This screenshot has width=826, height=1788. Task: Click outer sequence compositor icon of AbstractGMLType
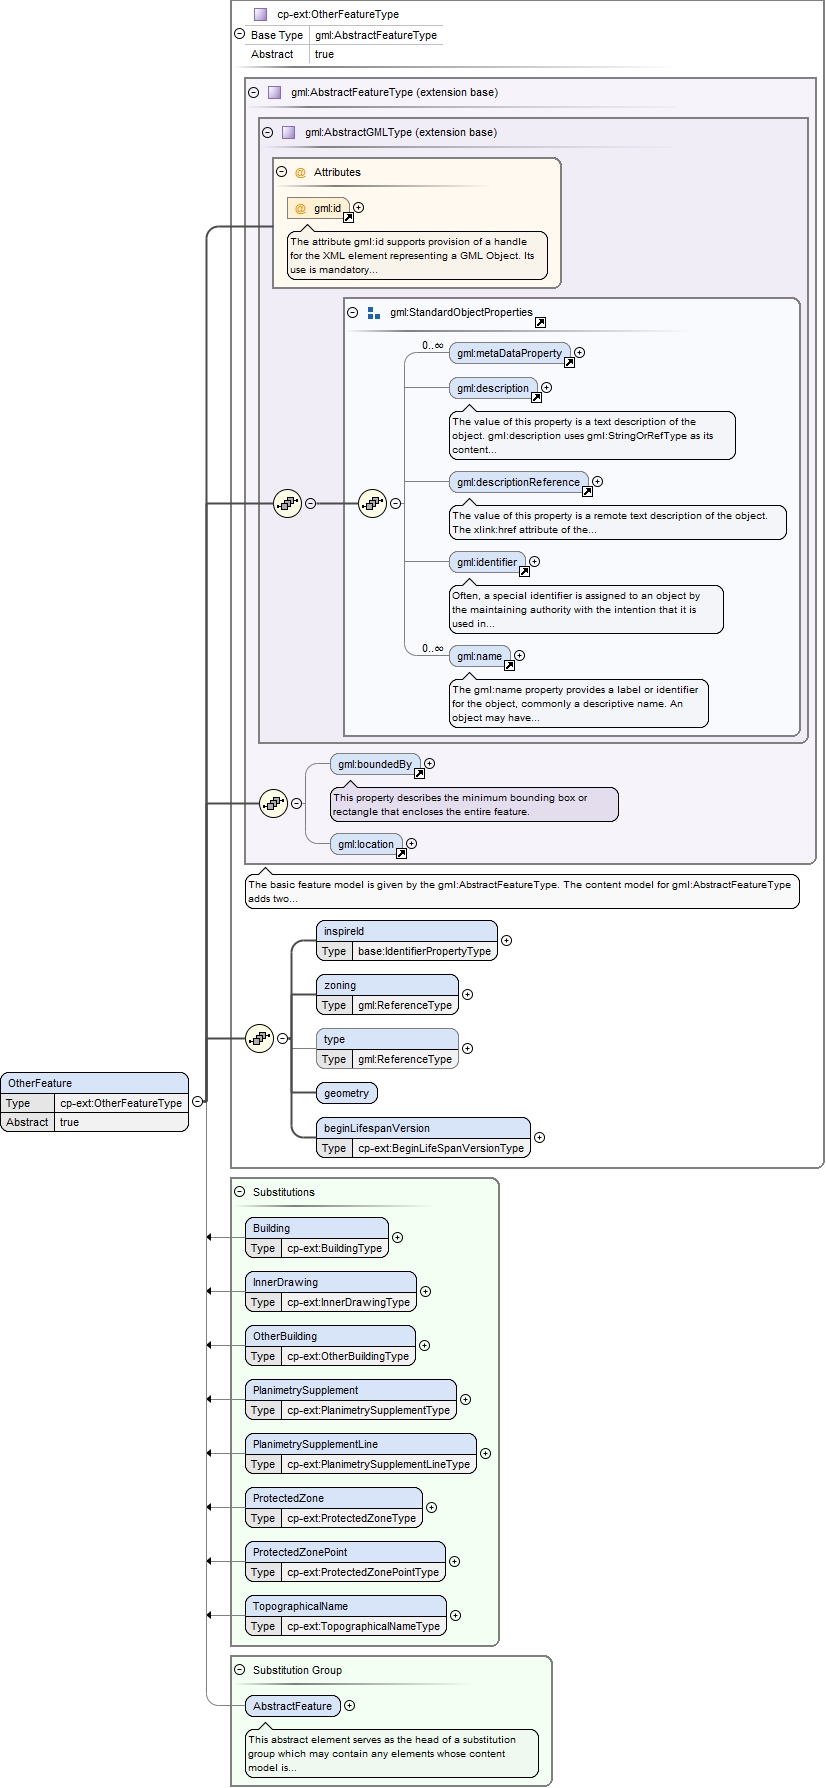[288, 503]
